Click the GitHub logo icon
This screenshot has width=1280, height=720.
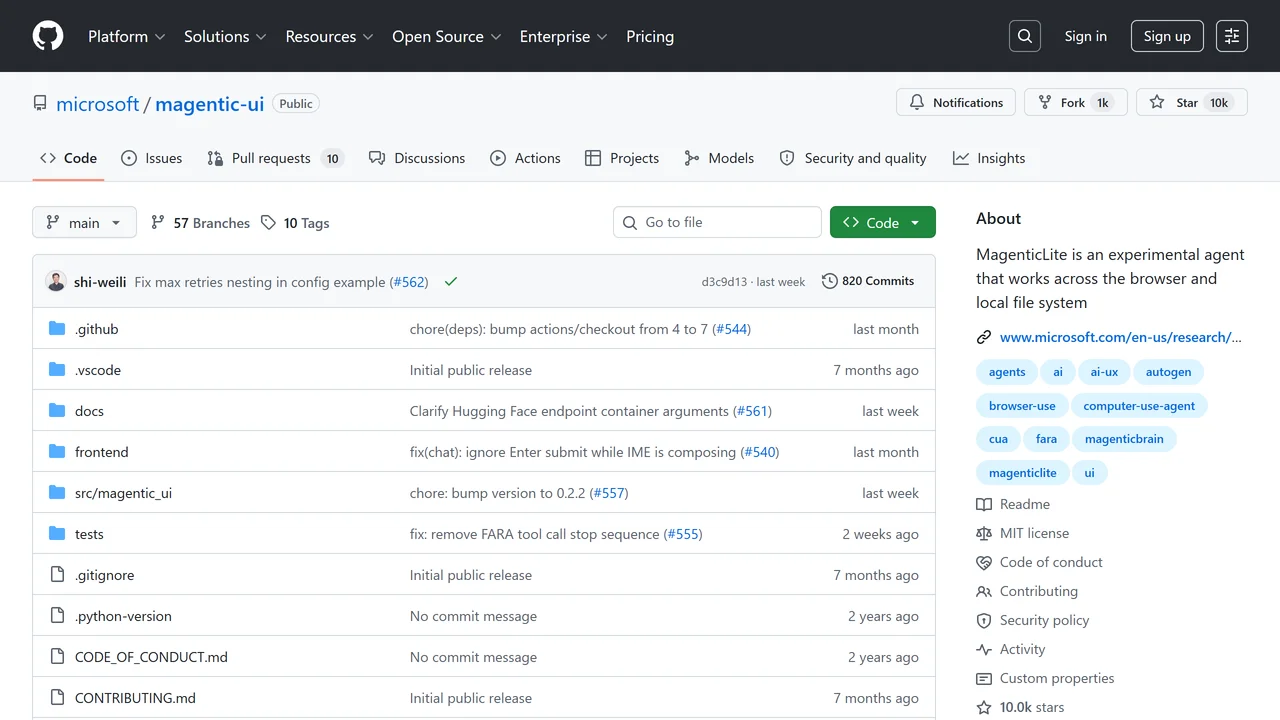[x=48, y=36]
